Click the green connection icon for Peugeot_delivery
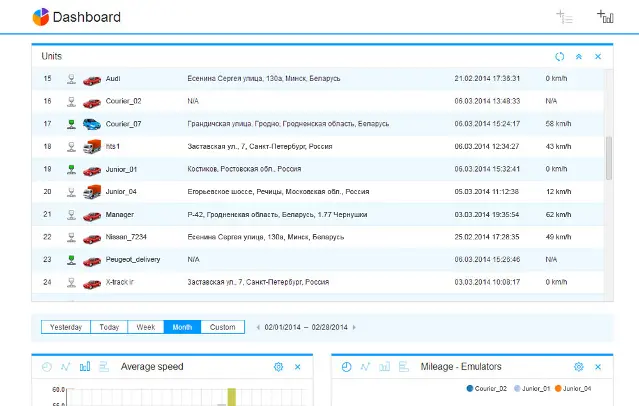 point(71,260)
